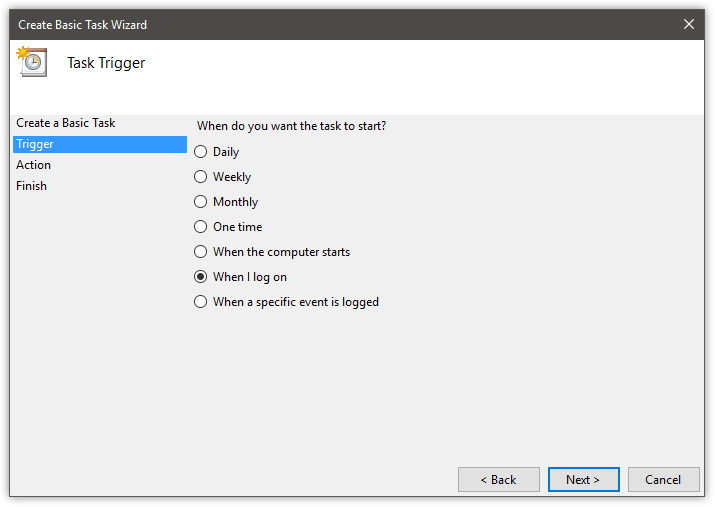Close the Create Basic Task Wizard
715x507 pixels.
(689, 24)
